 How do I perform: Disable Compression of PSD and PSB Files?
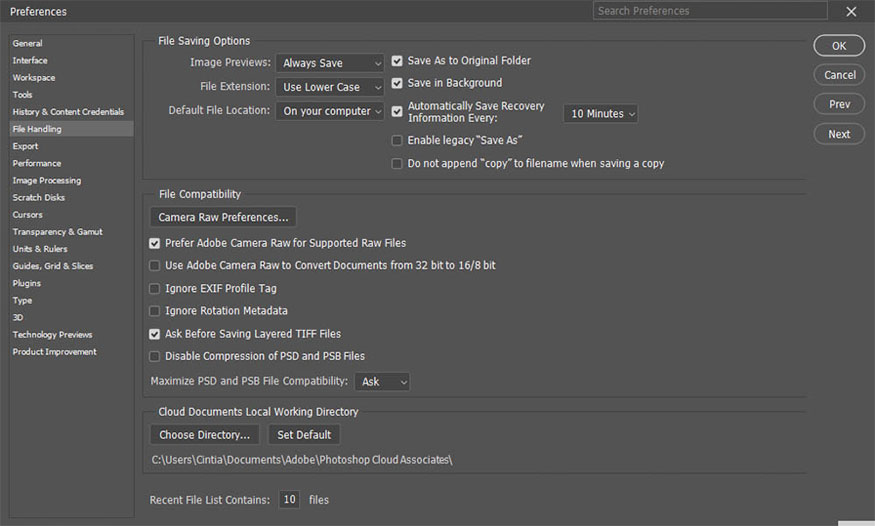coord(155,356)
